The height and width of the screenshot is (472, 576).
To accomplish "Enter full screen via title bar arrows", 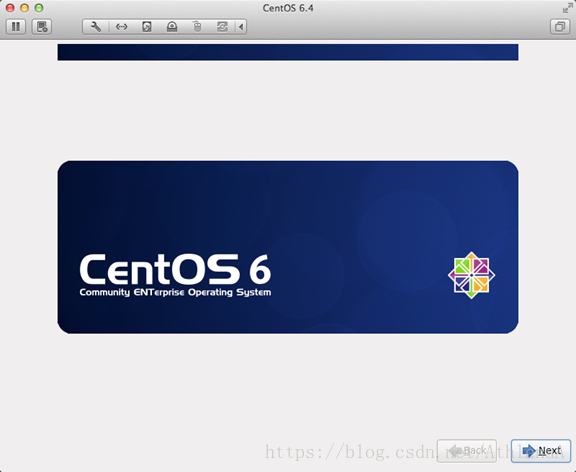I will click(x=567, y=8).
